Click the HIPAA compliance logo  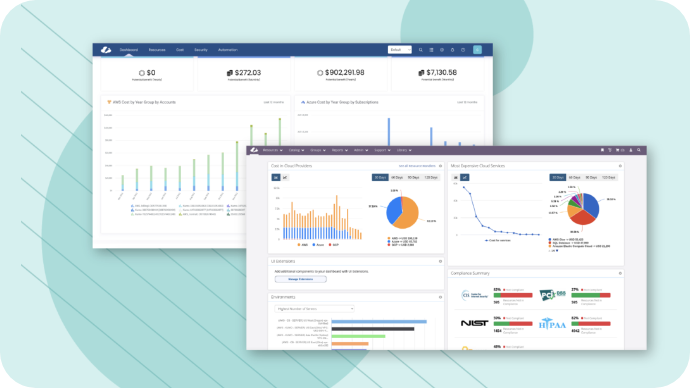552,324
